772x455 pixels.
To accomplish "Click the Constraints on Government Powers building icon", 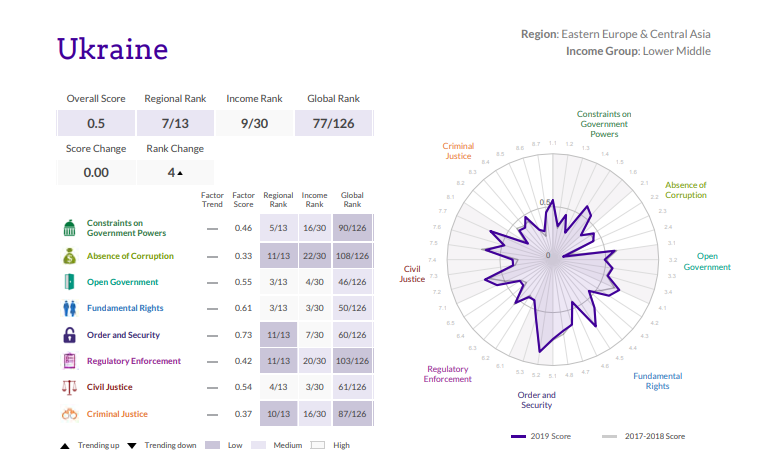I will coord(69,228).
